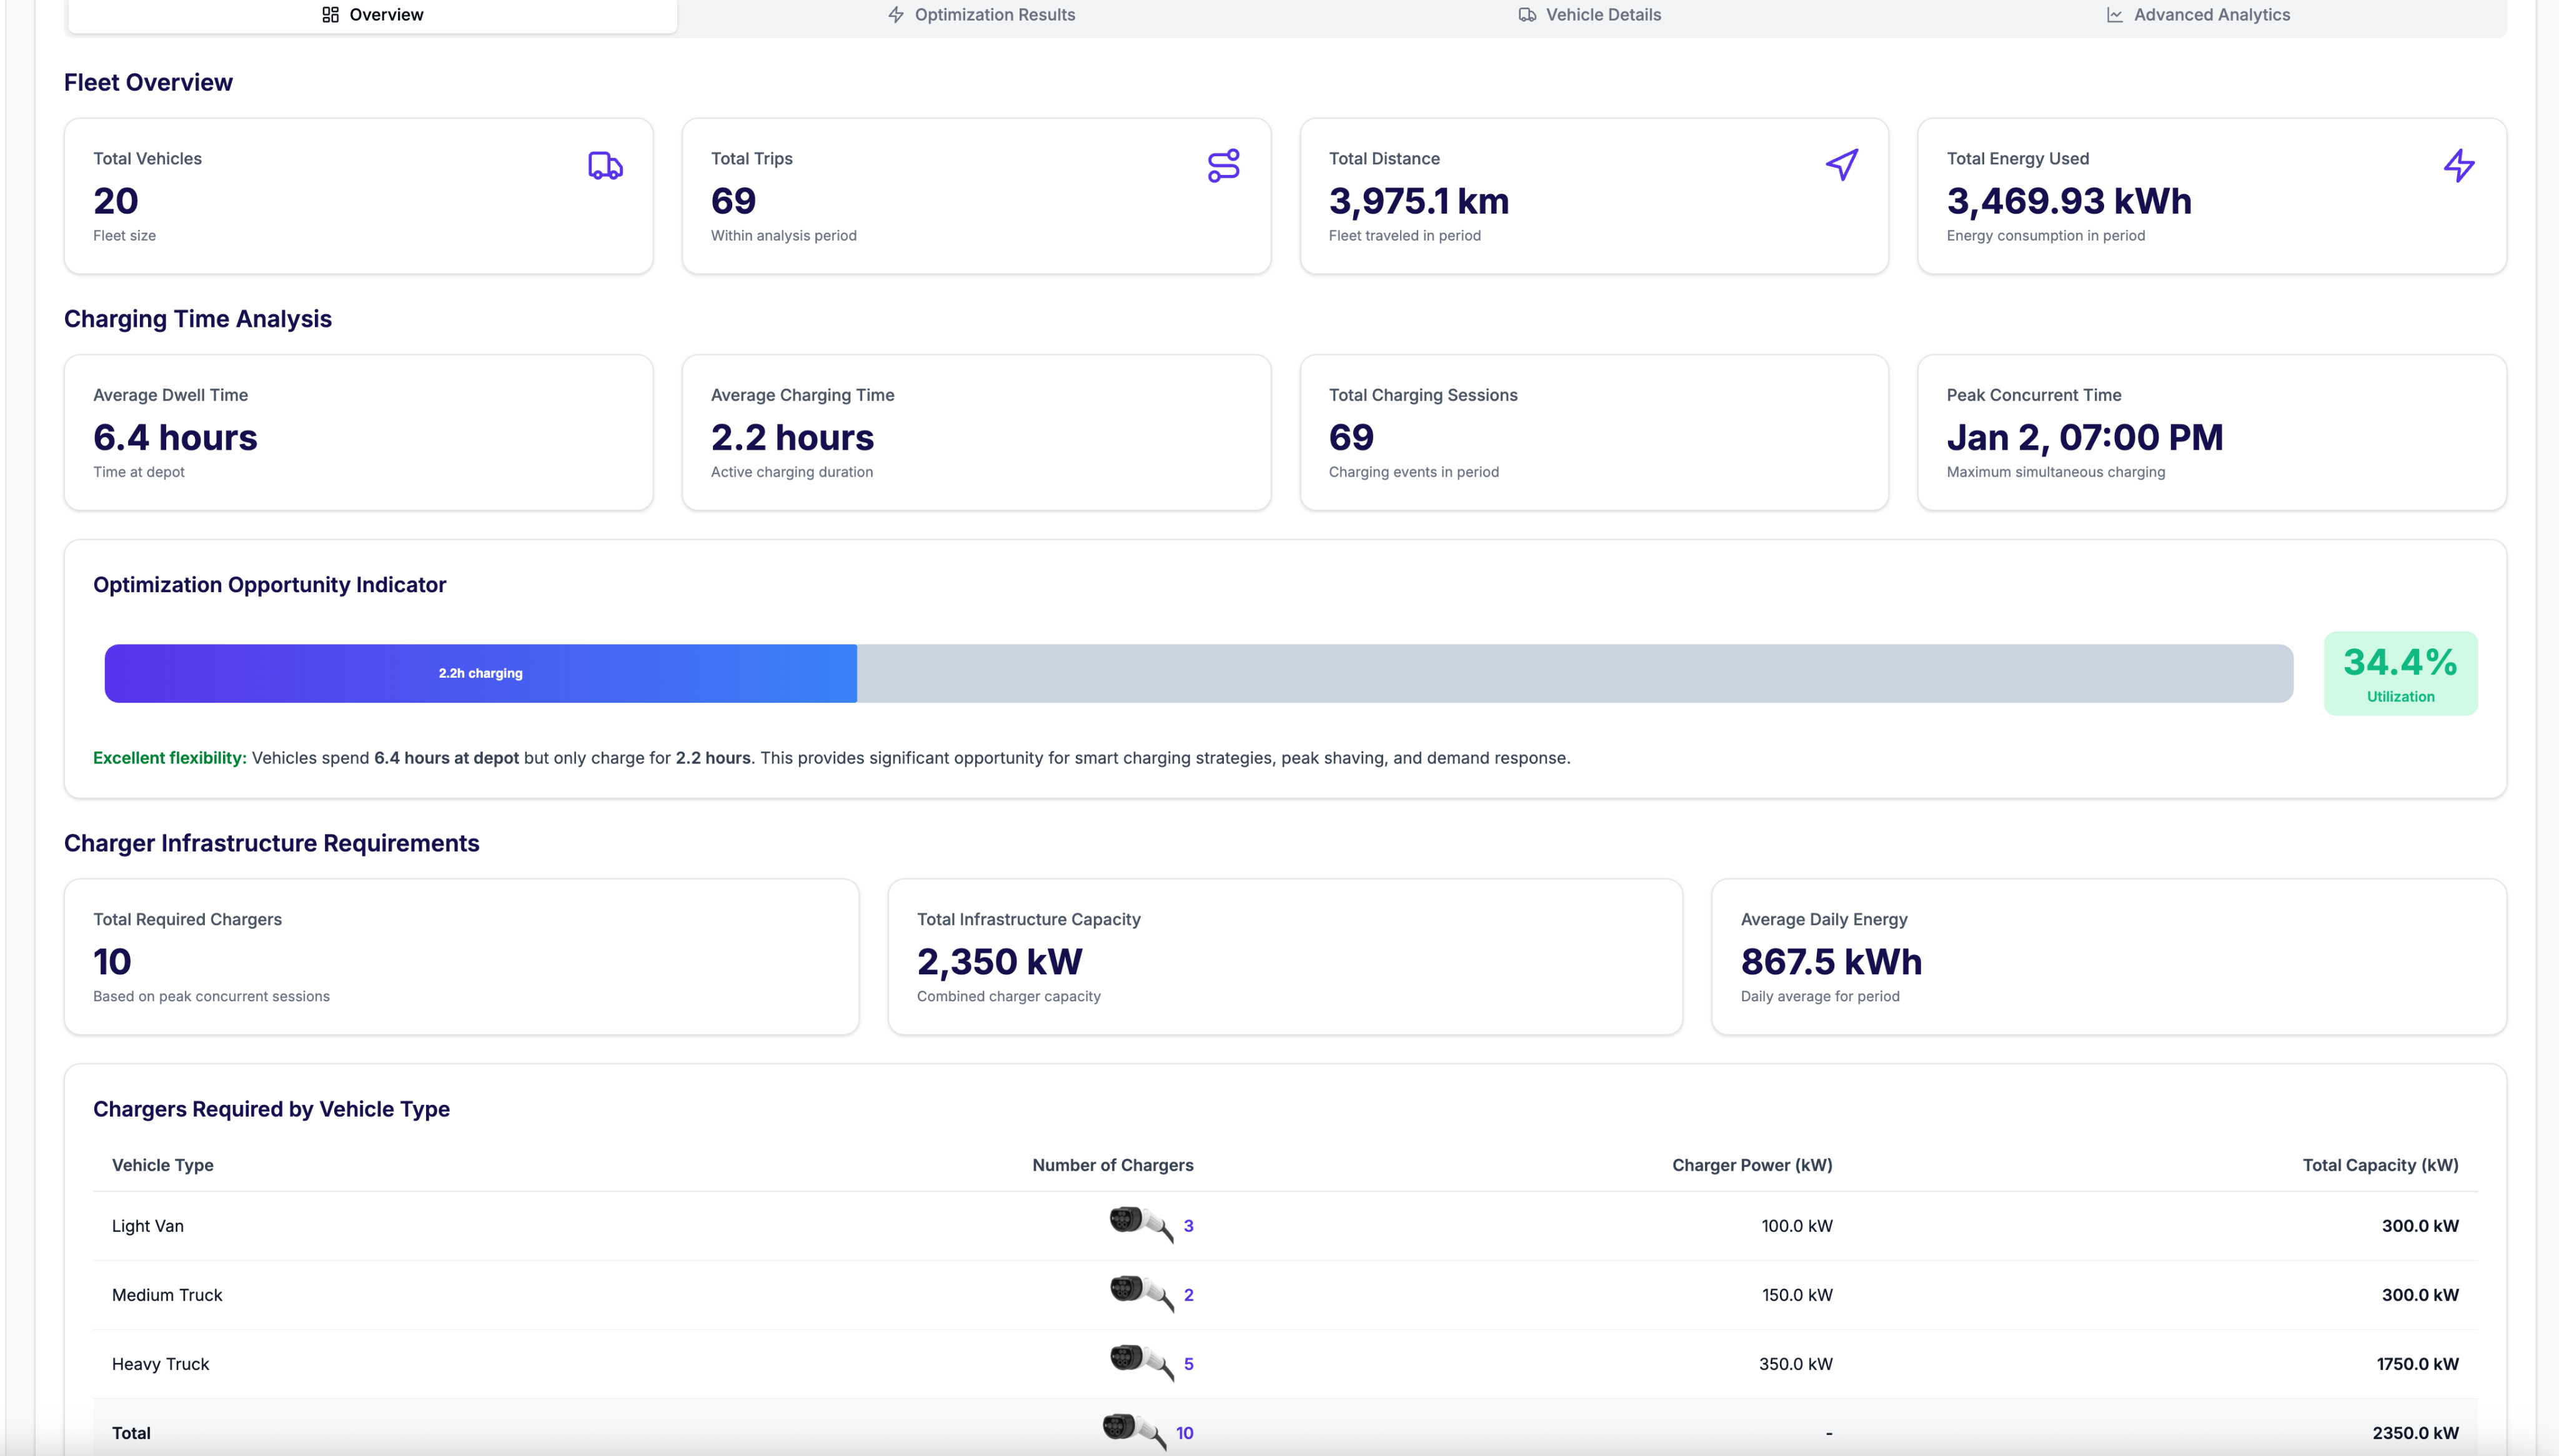The height and width of the screenshot is (1456, 2559).
Task: Click the charger plug icon in Total row
Action: (x=1132, y=1430)
